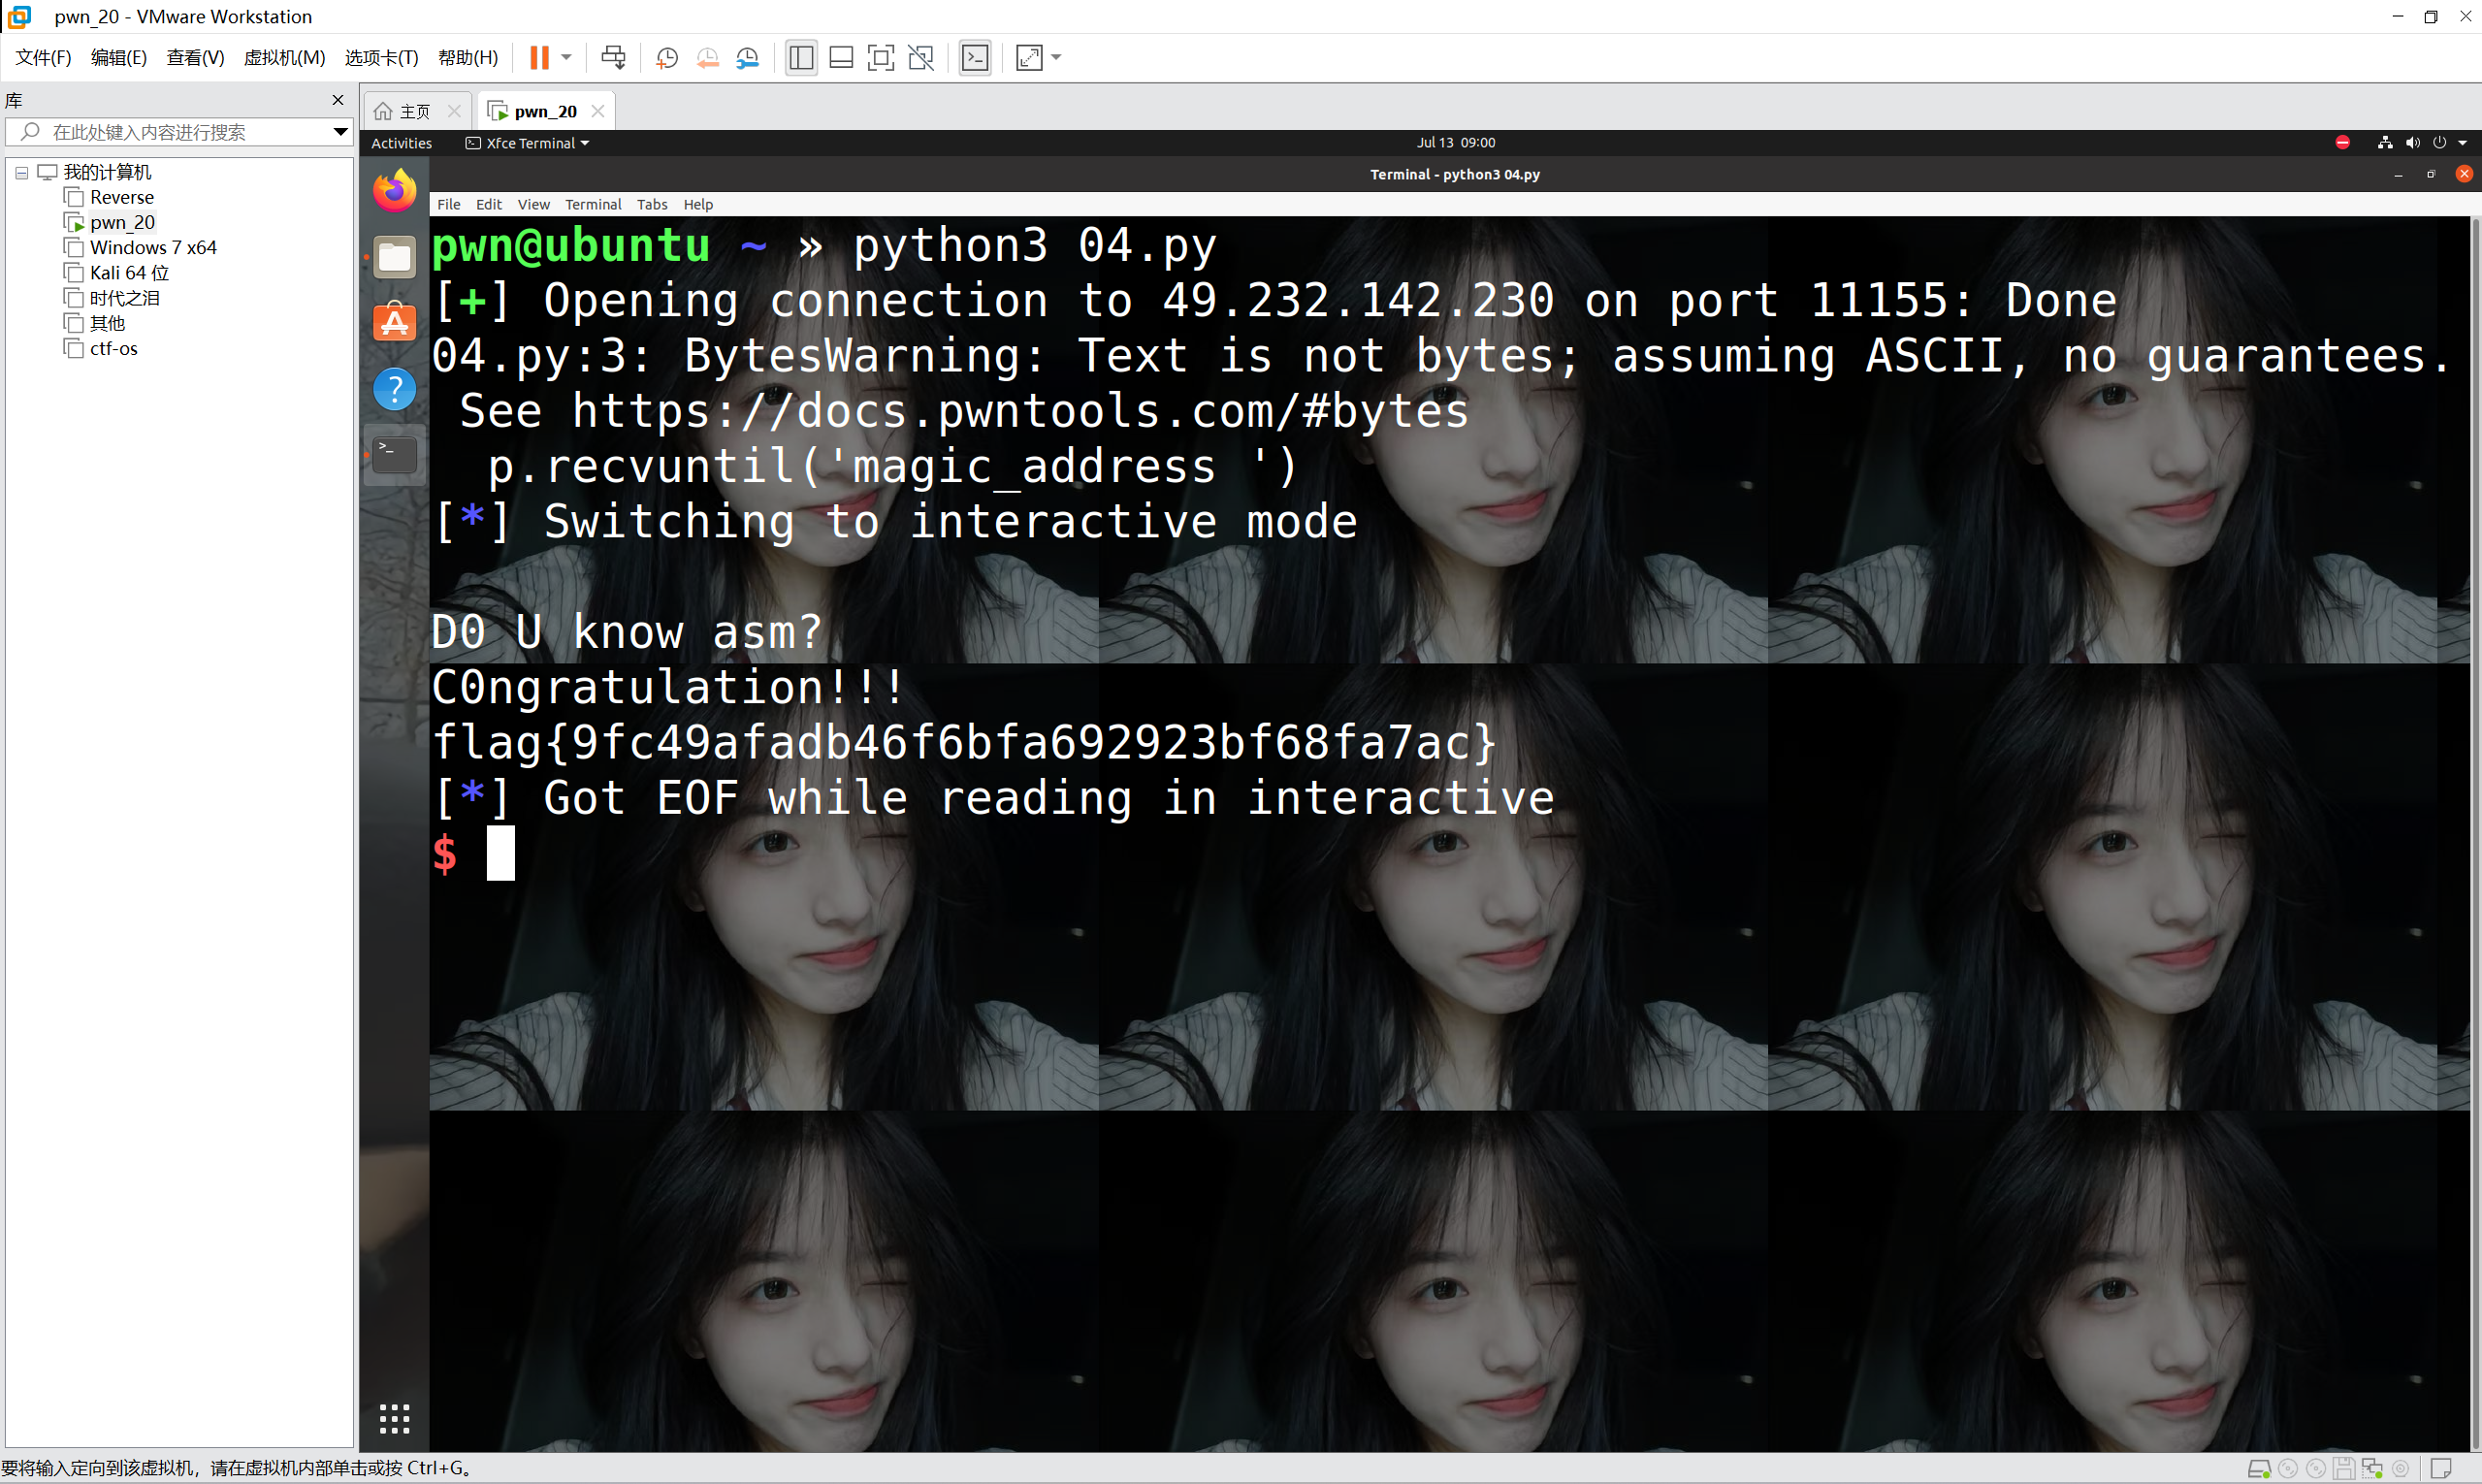Open the Terminal menu in terminal menubar
The width and height of the screenshot is (2482, 1484).
pos(593,204)
